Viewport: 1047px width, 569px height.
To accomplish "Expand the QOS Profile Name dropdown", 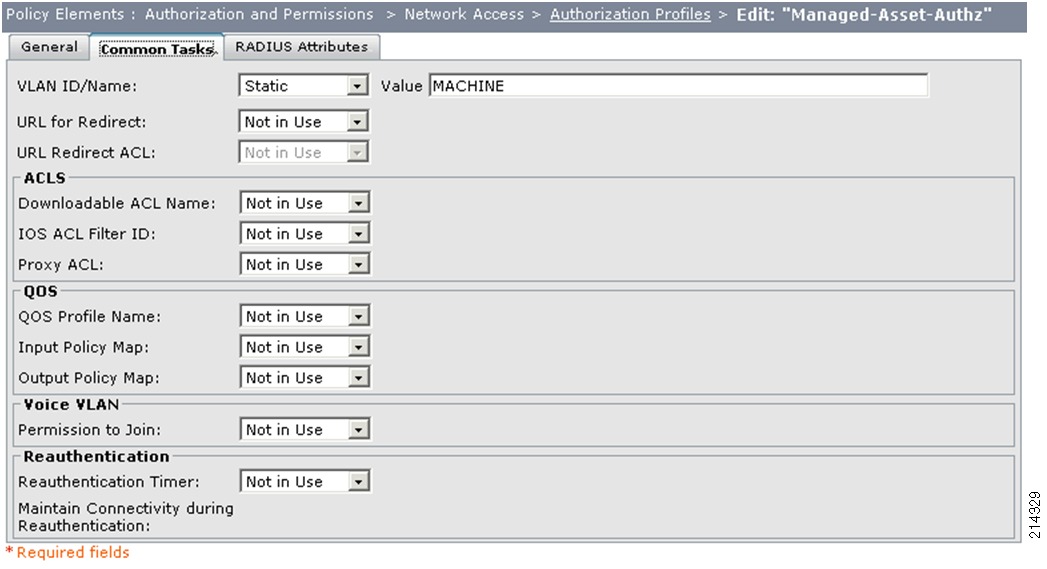I will click(x=304, y=317).
